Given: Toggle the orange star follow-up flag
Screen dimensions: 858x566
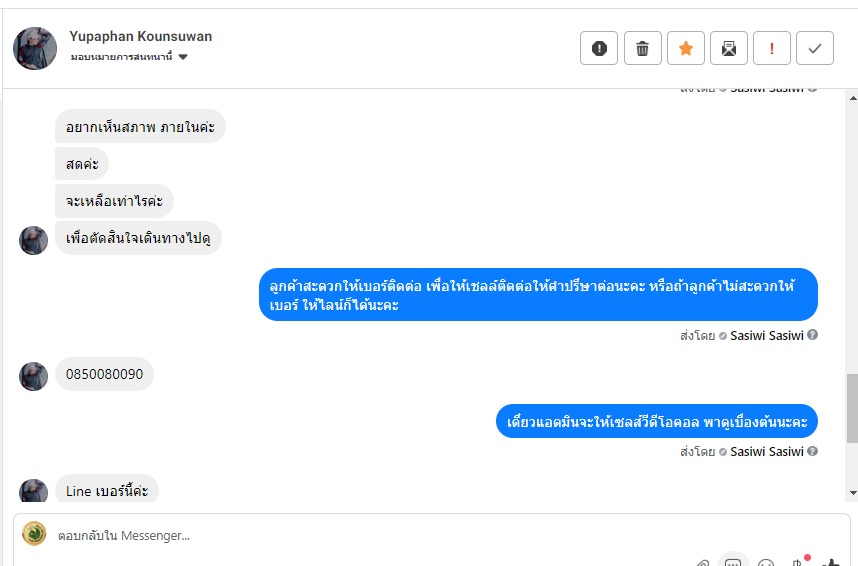Looking at the screenshot, I should (686, 48).
